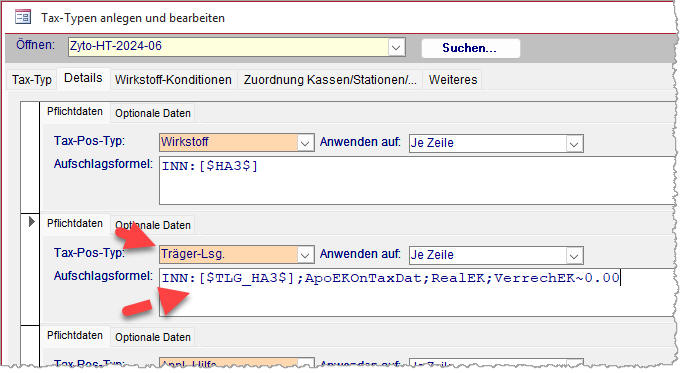The image size is (682, 373).
Task: Open Optionale Daten tab in the Wirkstoff record
Action: pos(153,113)
